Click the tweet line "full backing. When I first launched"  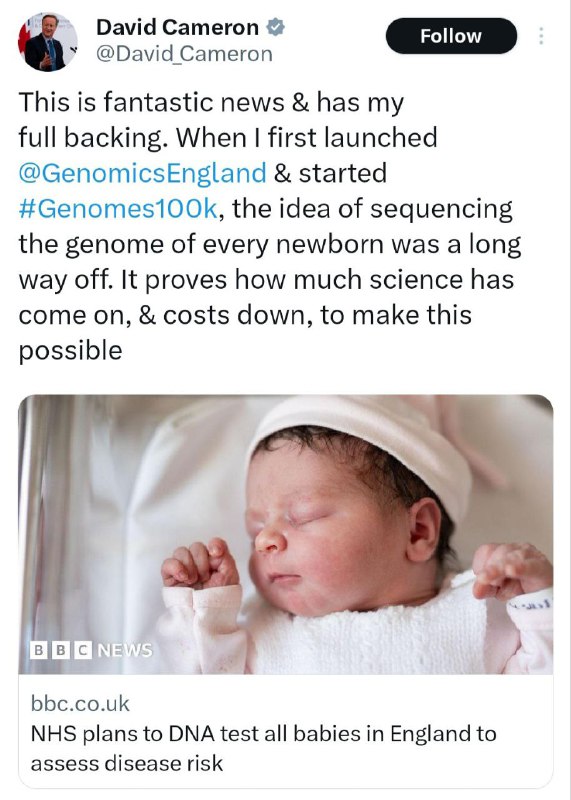coord(228,138)
